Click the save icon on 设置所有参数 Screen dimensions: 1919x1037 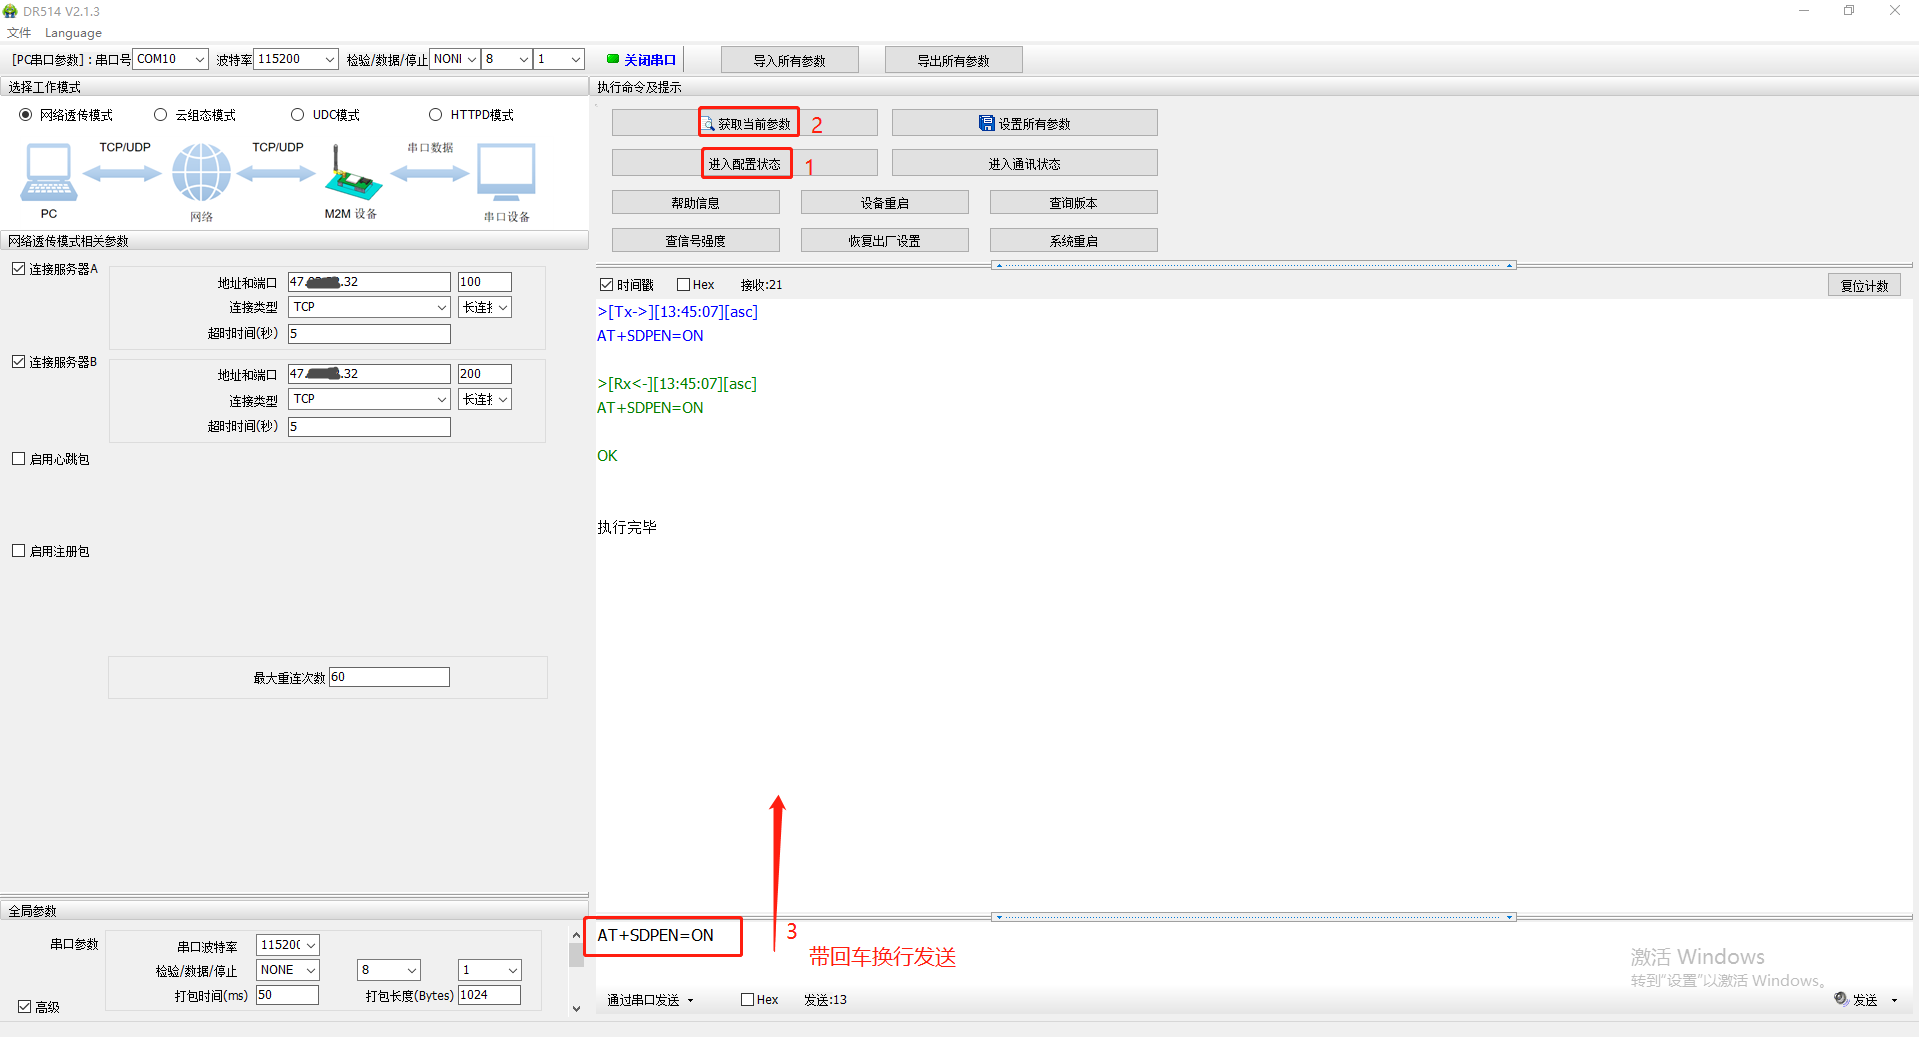tap(986, 124)
